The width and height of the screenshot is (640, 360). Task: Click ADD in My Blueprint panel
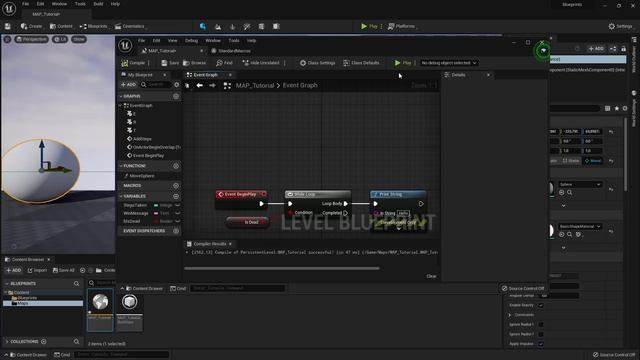click(x=128, y=84)
